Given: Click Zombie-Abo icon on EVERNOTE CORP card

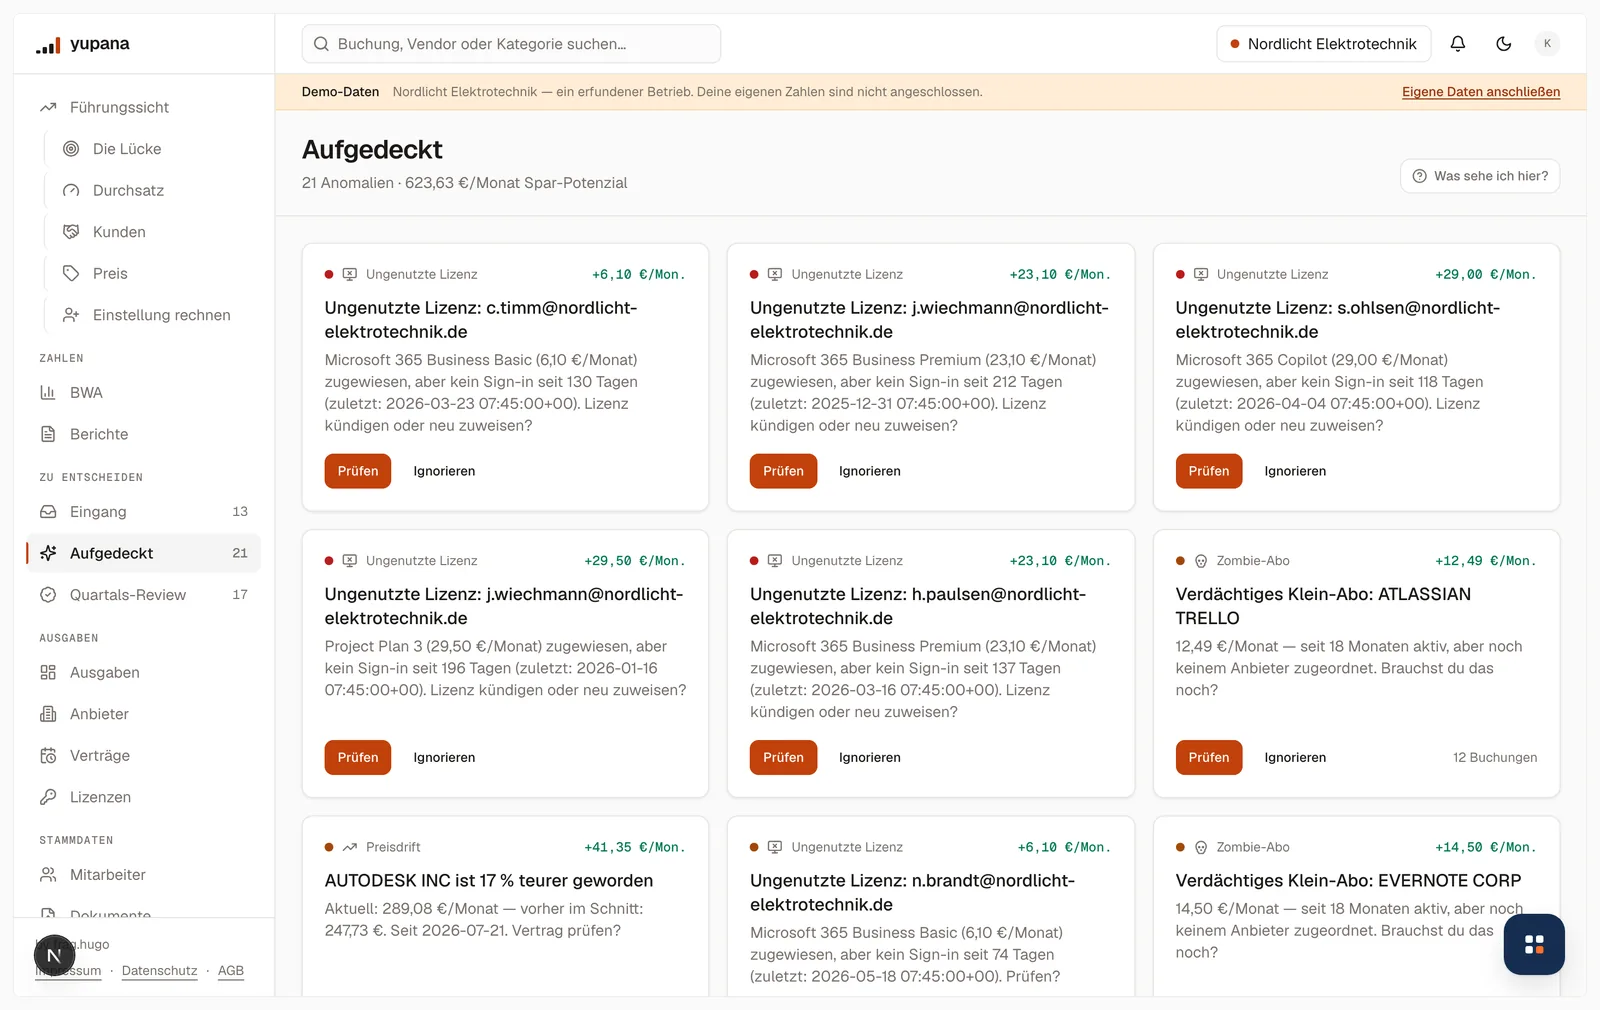Looking at the screenshot, I should (x=1201, y=847).
